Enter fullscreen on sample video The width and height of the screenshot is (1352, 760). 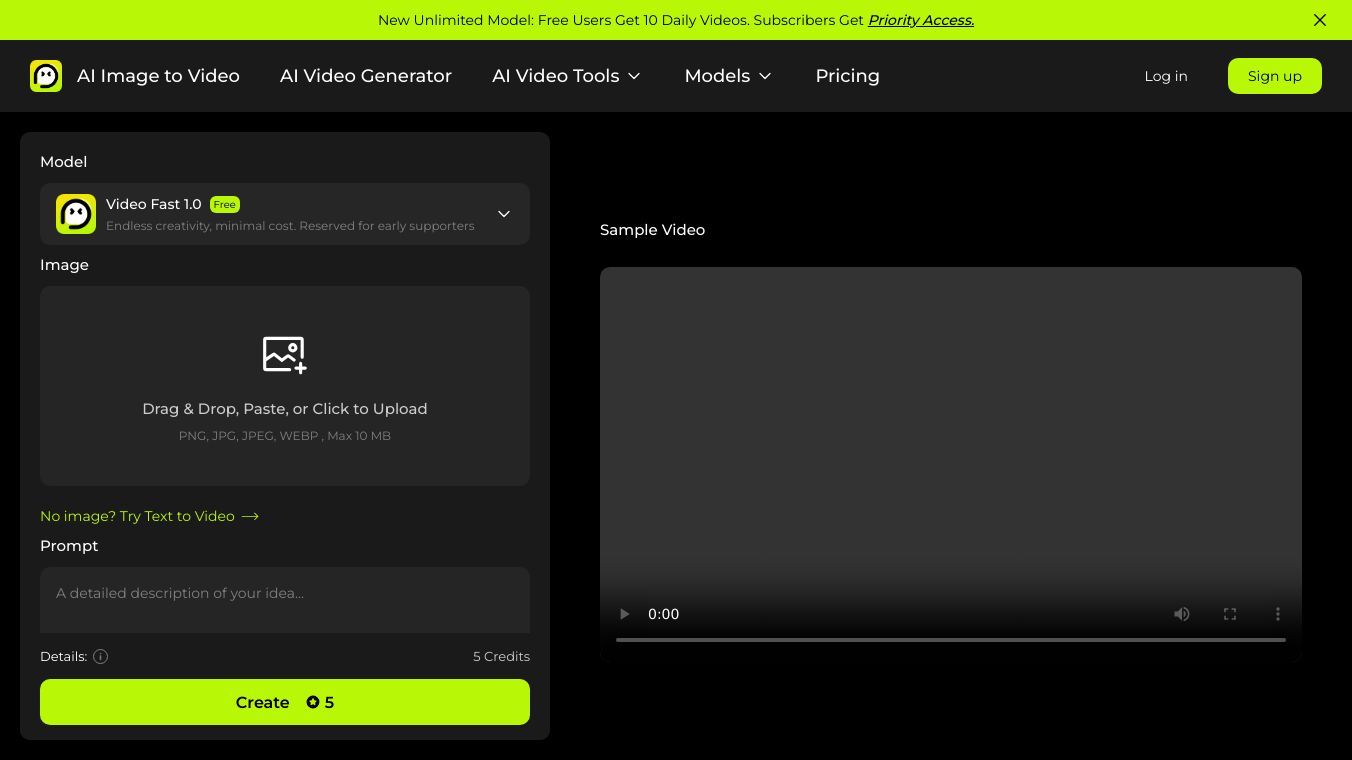tap(1230, 614)
